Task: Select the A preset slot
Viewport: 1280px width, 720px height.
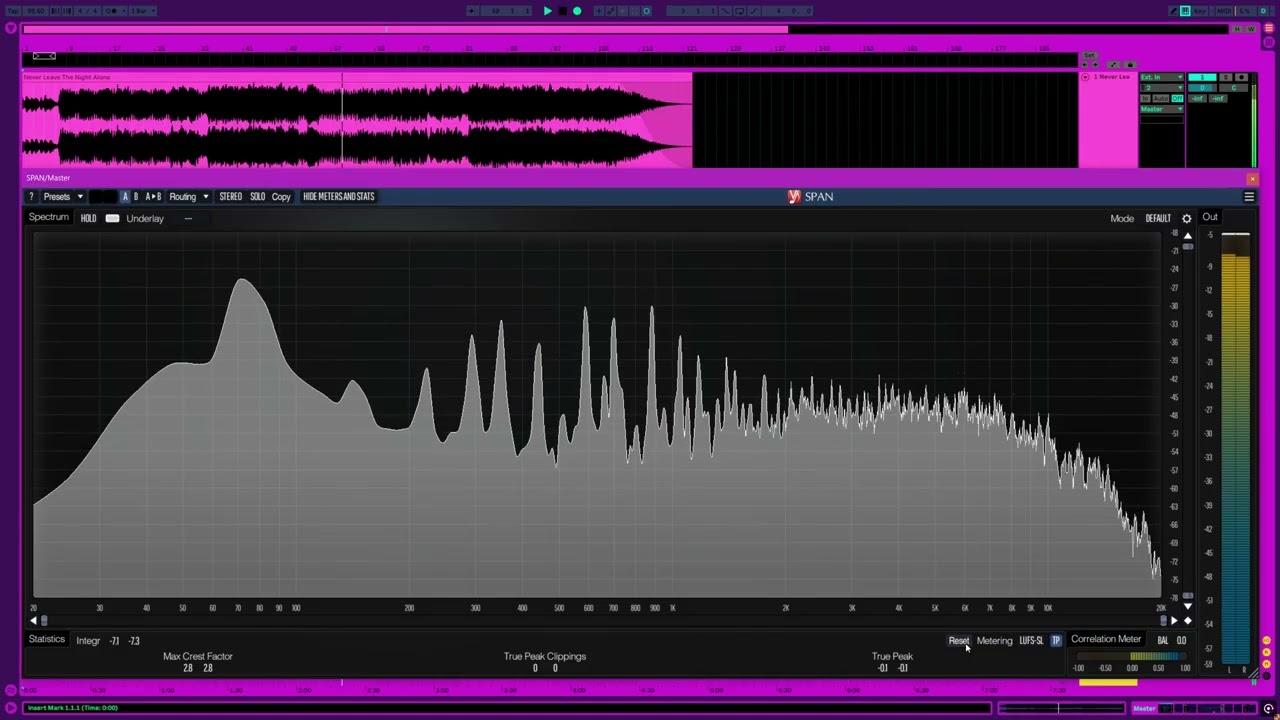Action: tap(125, 197)
